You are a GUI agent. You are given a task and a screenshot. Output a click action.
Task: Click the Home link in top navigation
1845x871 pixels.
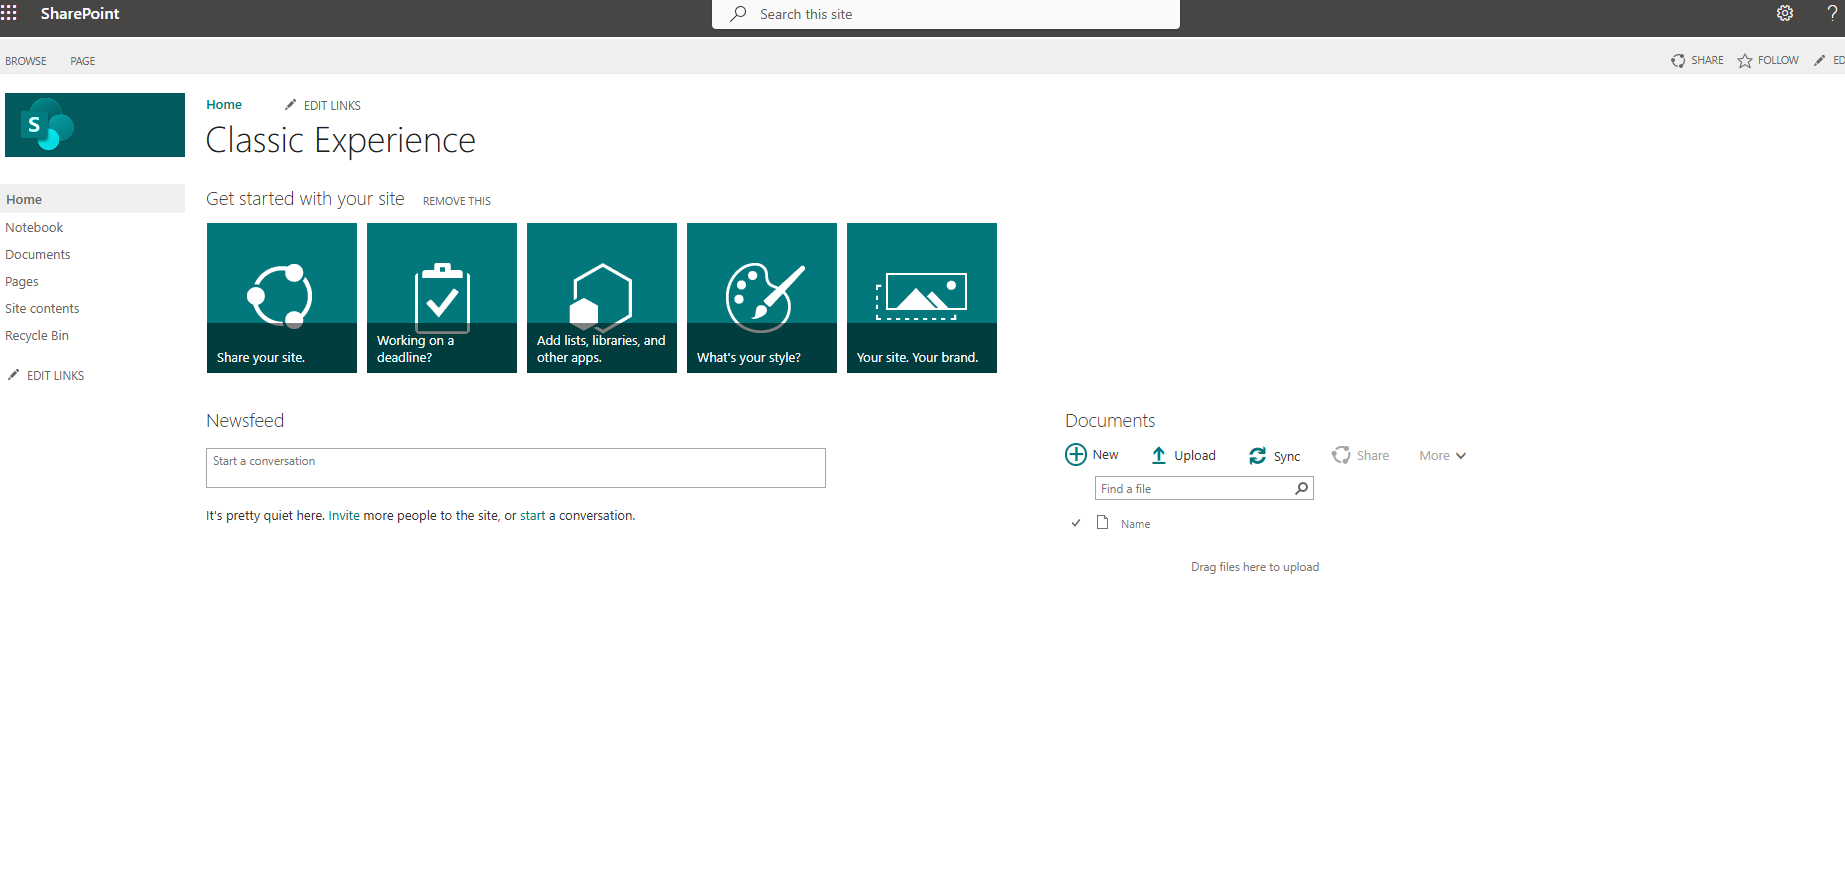[x=224, y=104]
